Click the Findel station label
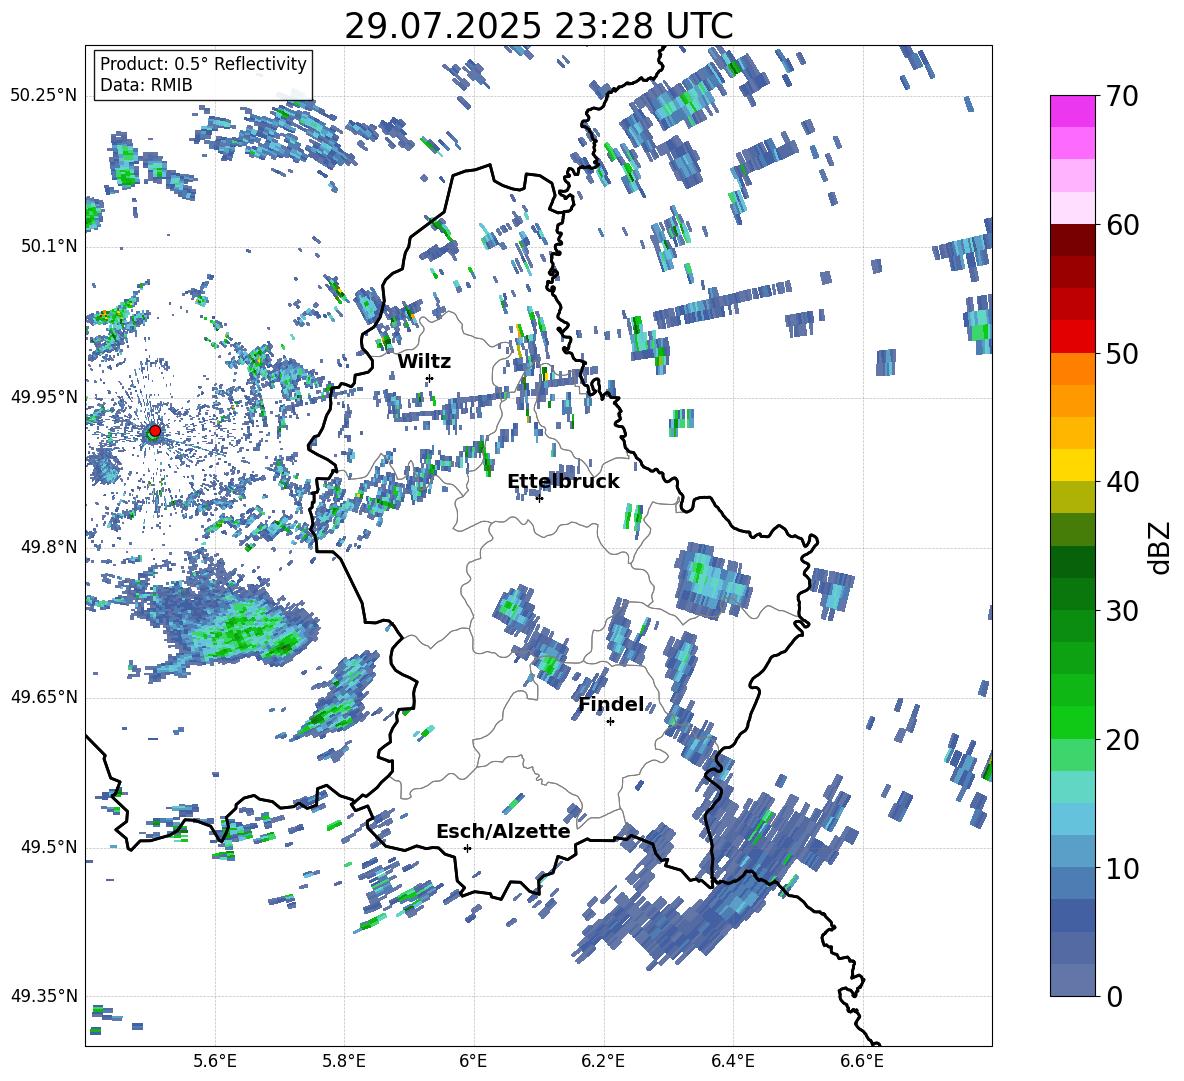The width and height of the screenshot is (1184, 1081). coord(611,704)
